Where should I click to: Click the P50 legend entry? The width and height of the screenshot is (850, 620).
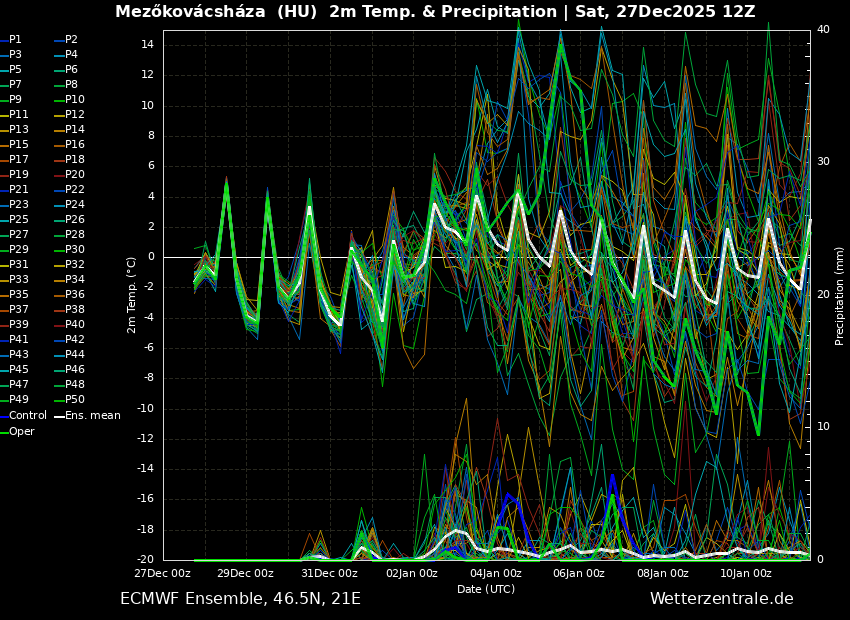coord(75,400)
